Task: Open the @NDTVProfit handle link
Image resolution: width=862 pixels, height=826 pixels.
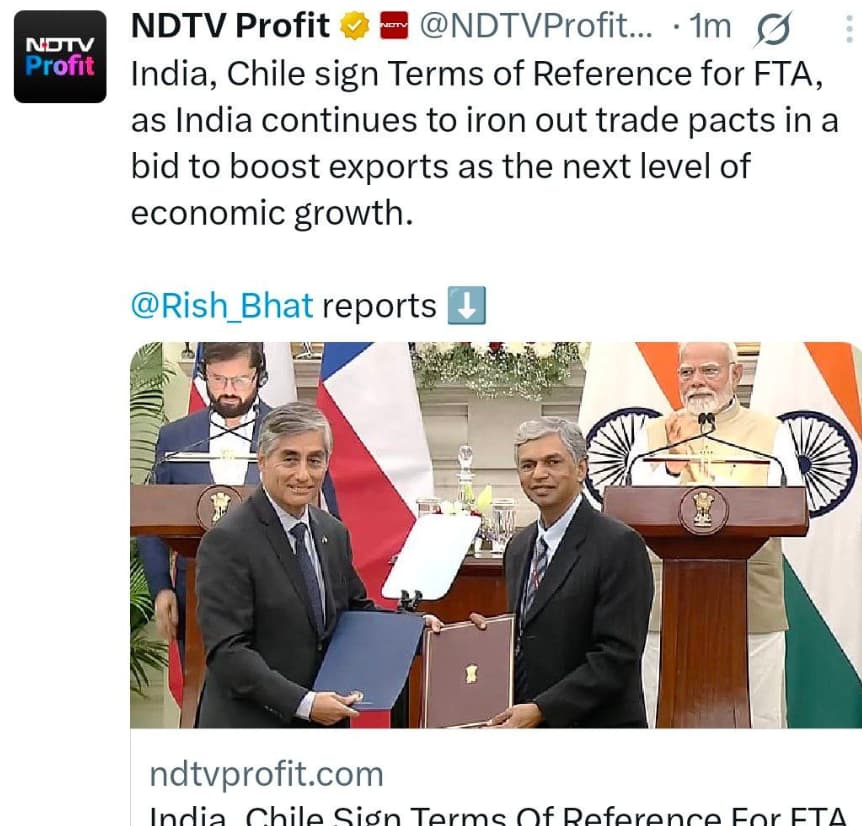Action: tap(536, 26)
